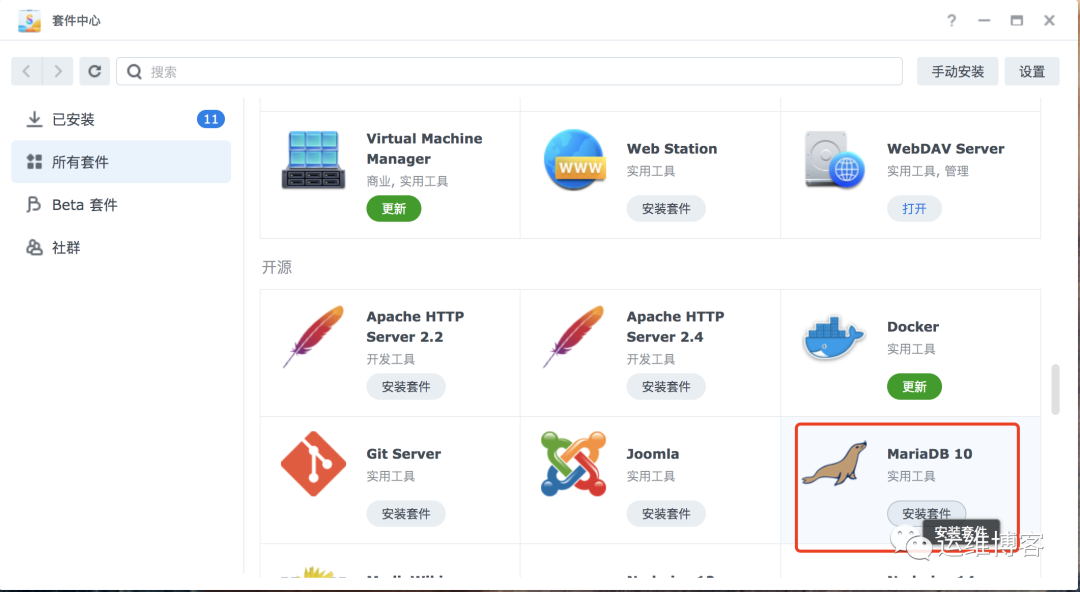Image resolution: width=1080 pixels, height=592 pixels.
Task: Install MariaDB 10 package
Action: coord(926,513)
